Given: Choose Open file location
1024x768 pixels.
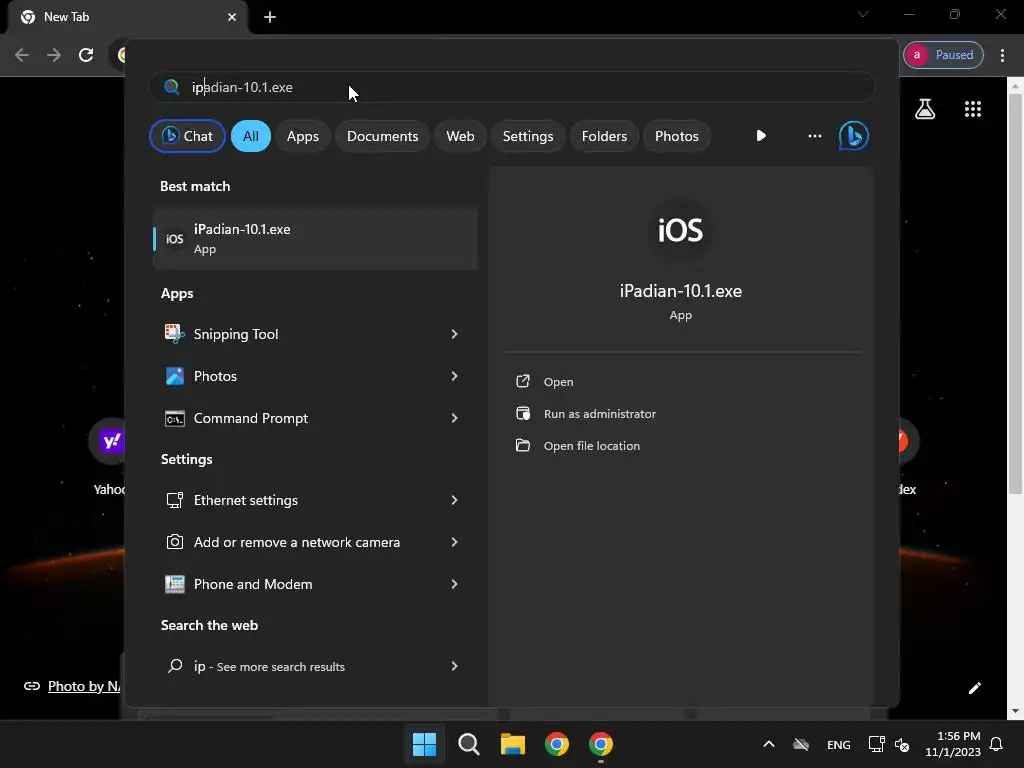Looking at the screenshot, I should 592,446.
